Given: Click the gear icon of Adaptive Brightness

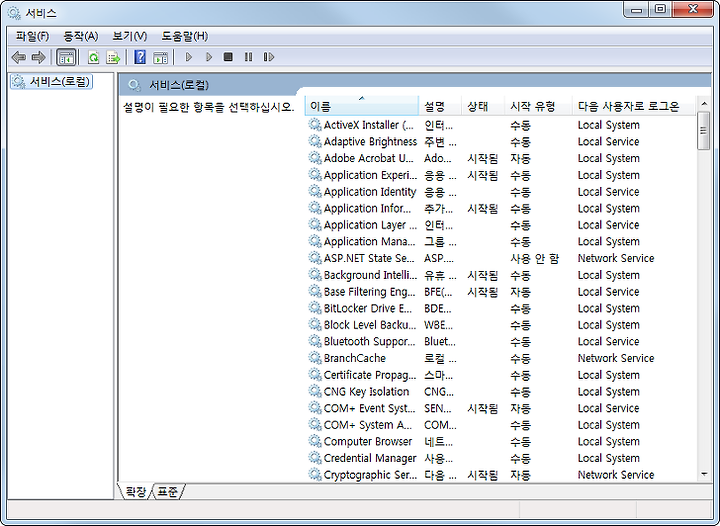Looking at the screenshot, I should pos(315,141).
